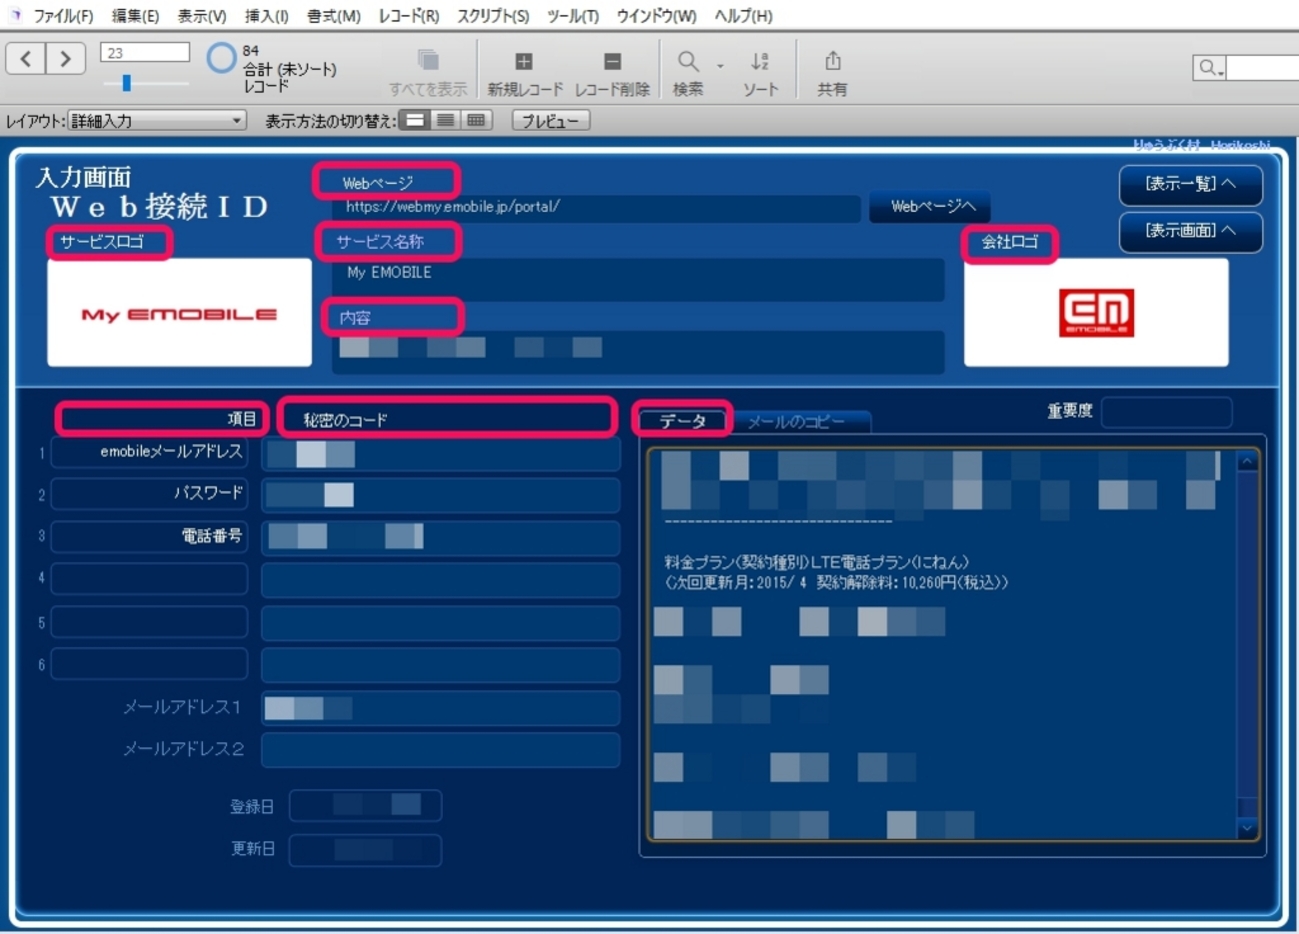The height and width of the screenshot is (934, 1299).
Task: Click the secret code field for row 1
Action: pos(441,453)
